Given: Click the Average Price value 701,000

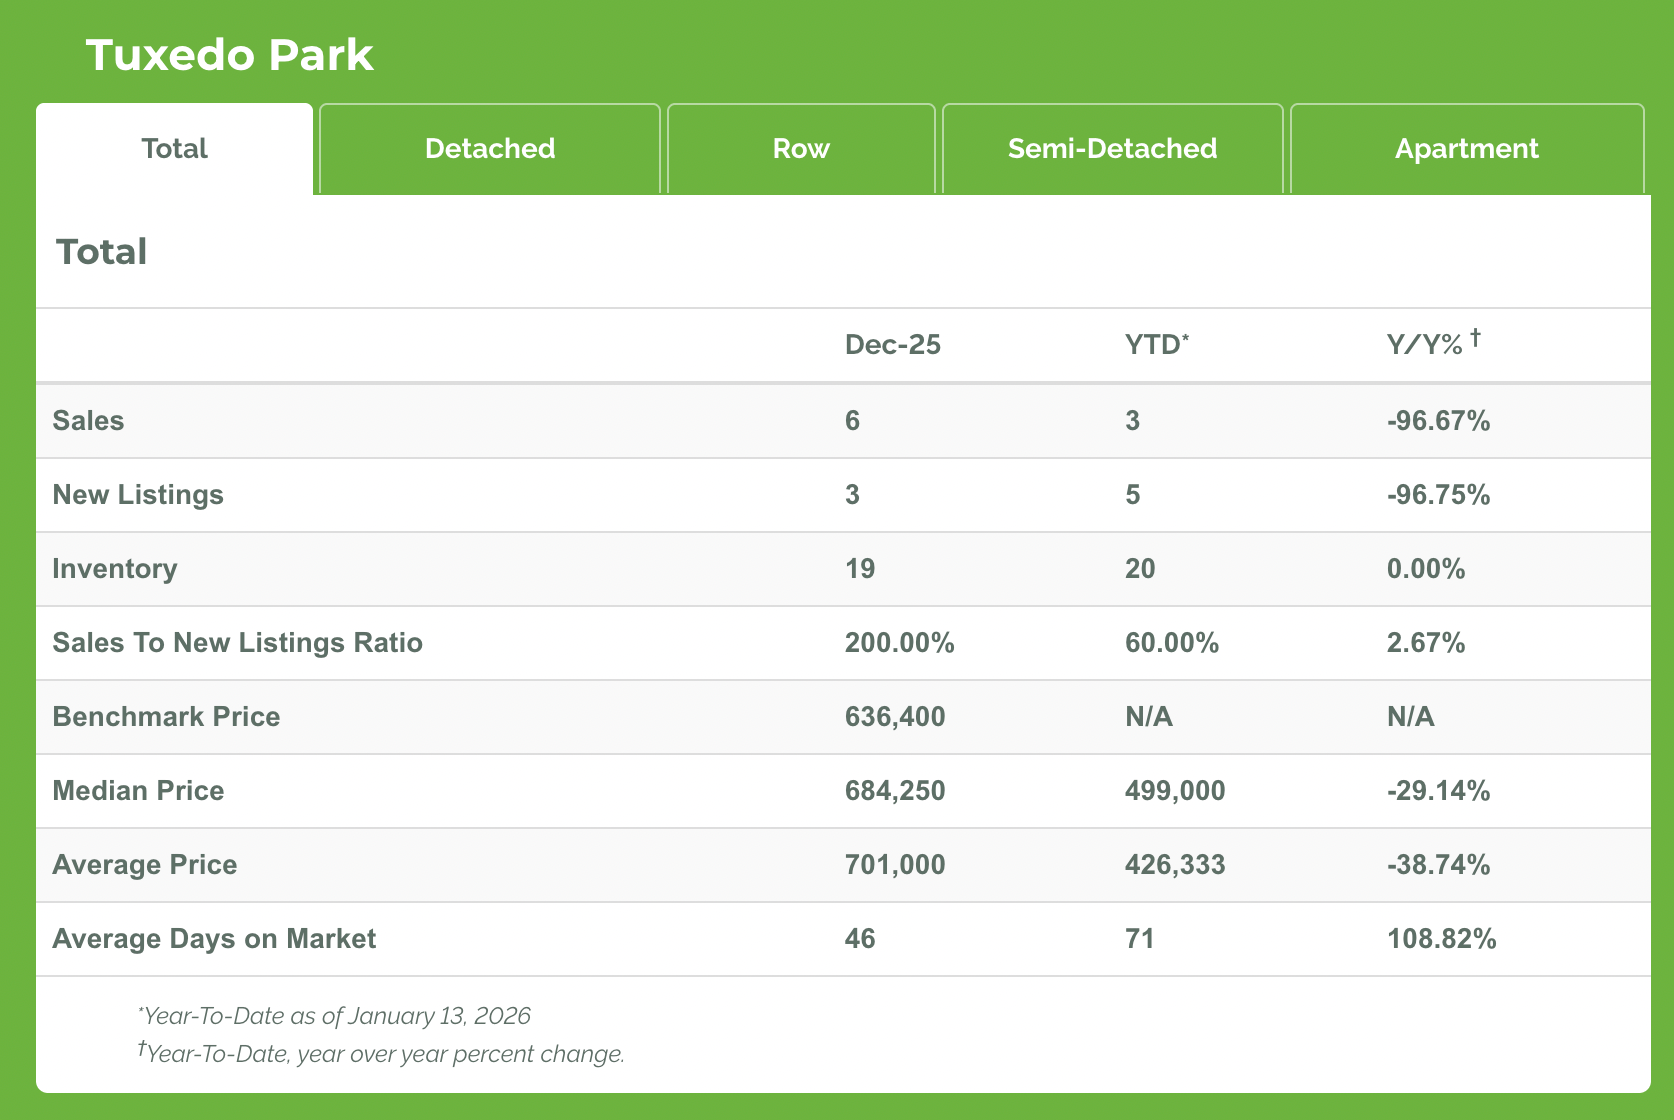Looking at the screenshot, I should [x=894, y=865].
